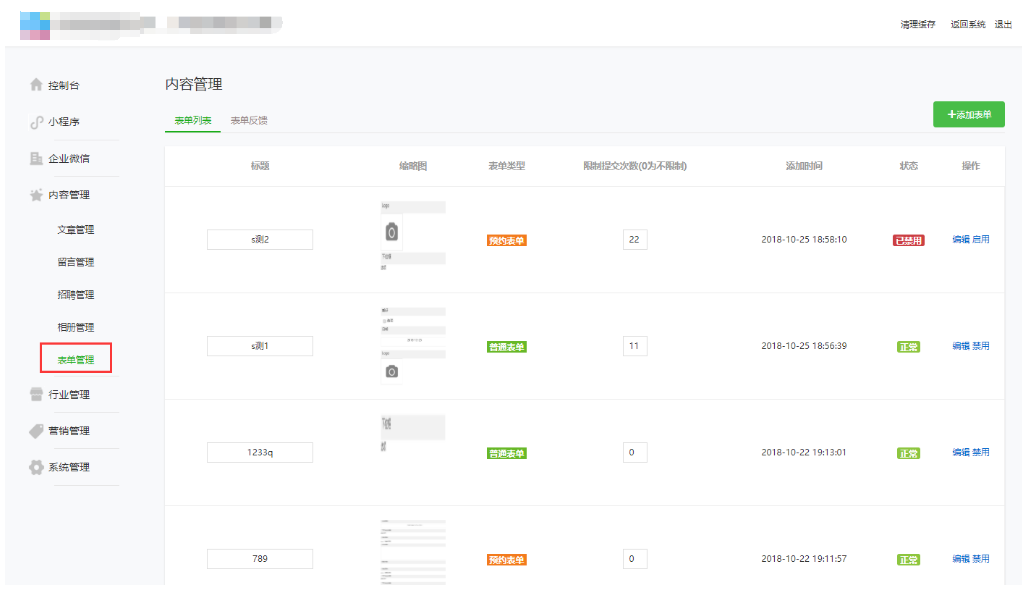Click 启用 for the s测2 row

click(981, 239)
